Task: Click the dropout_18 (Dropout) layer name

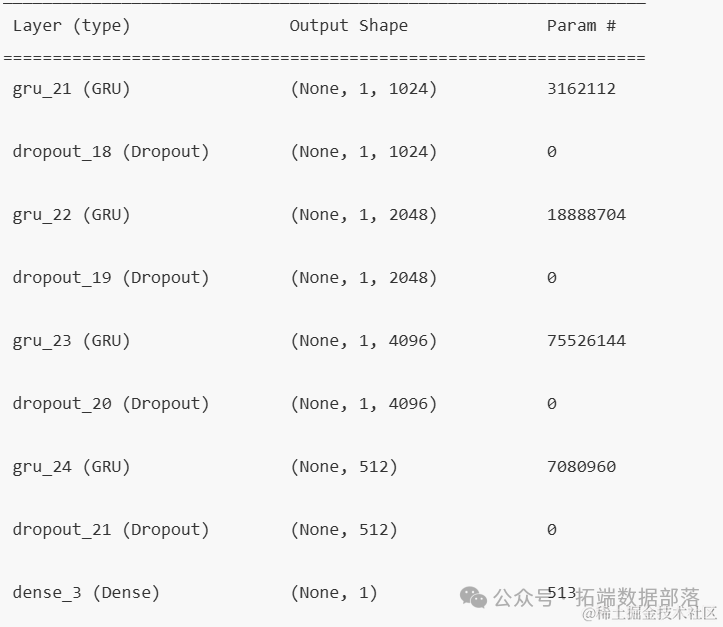Action: click(x=111, y=152)
